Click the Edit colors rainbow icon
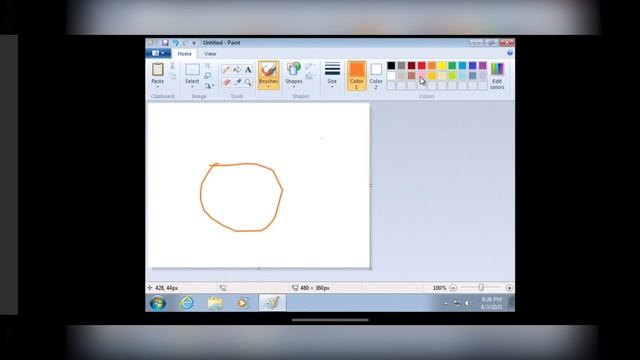The height and width of the screenshot is (360, 640). [x=497, y=69]
